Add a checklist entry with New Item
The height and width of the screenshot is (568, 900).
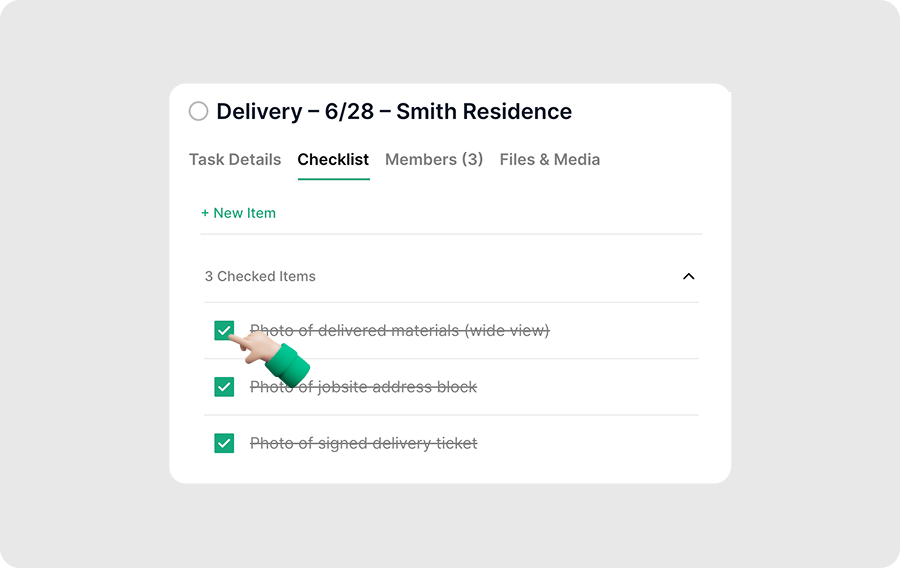click(244, 213)
